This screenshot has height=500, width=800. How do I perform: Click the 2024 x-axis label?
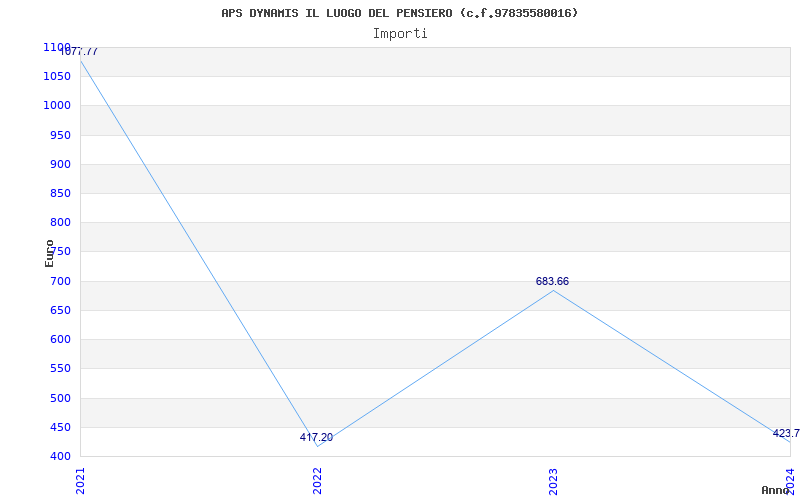pos(790,481)
